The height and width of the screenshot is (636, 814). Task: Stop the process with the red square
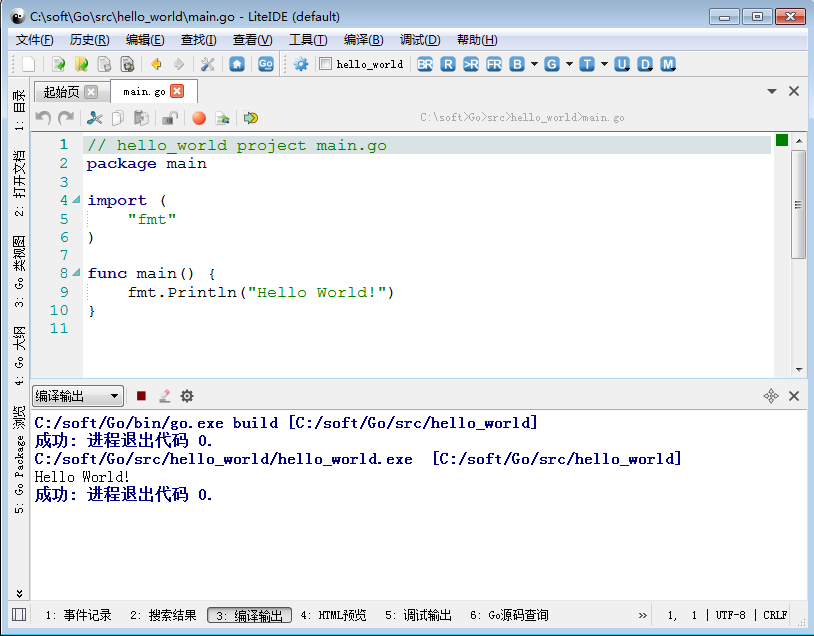(141, 396)
